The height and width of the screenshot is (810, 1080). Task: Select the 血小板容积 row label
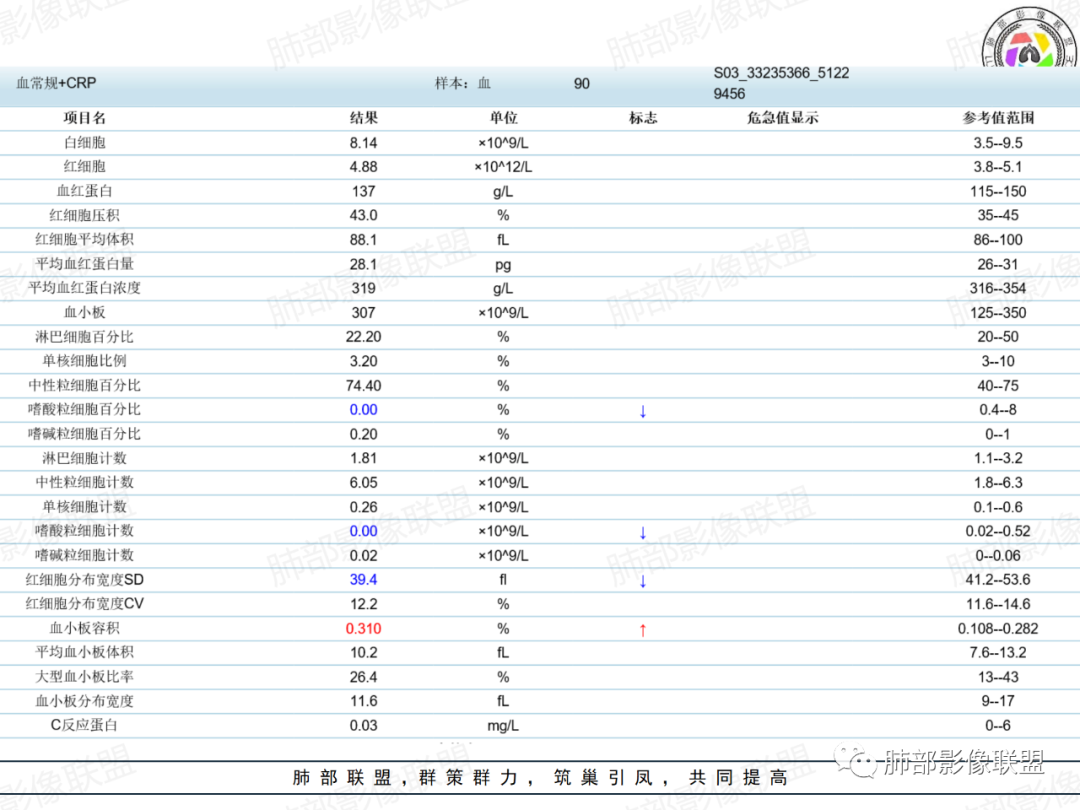(x=85, y=628)
